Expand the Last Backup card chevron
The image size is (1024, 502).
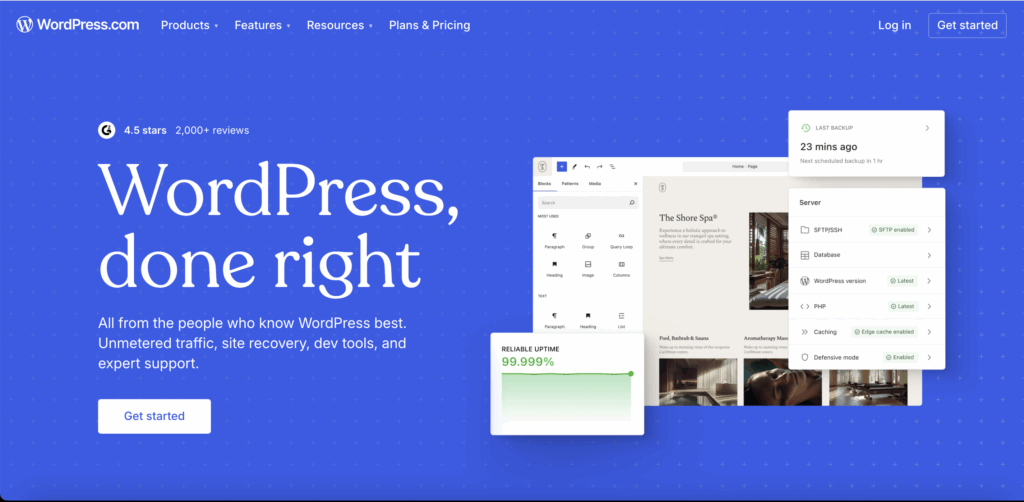(927, 128)
